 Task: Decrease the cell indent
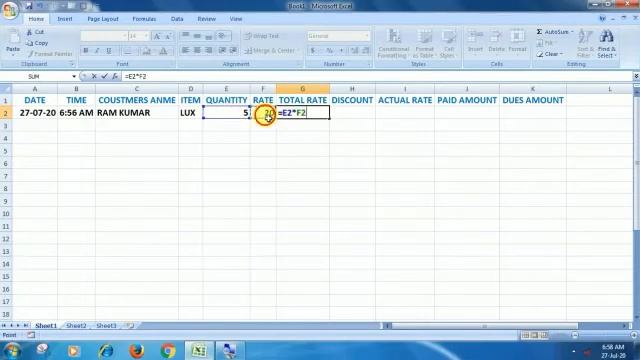coord(222,50)
